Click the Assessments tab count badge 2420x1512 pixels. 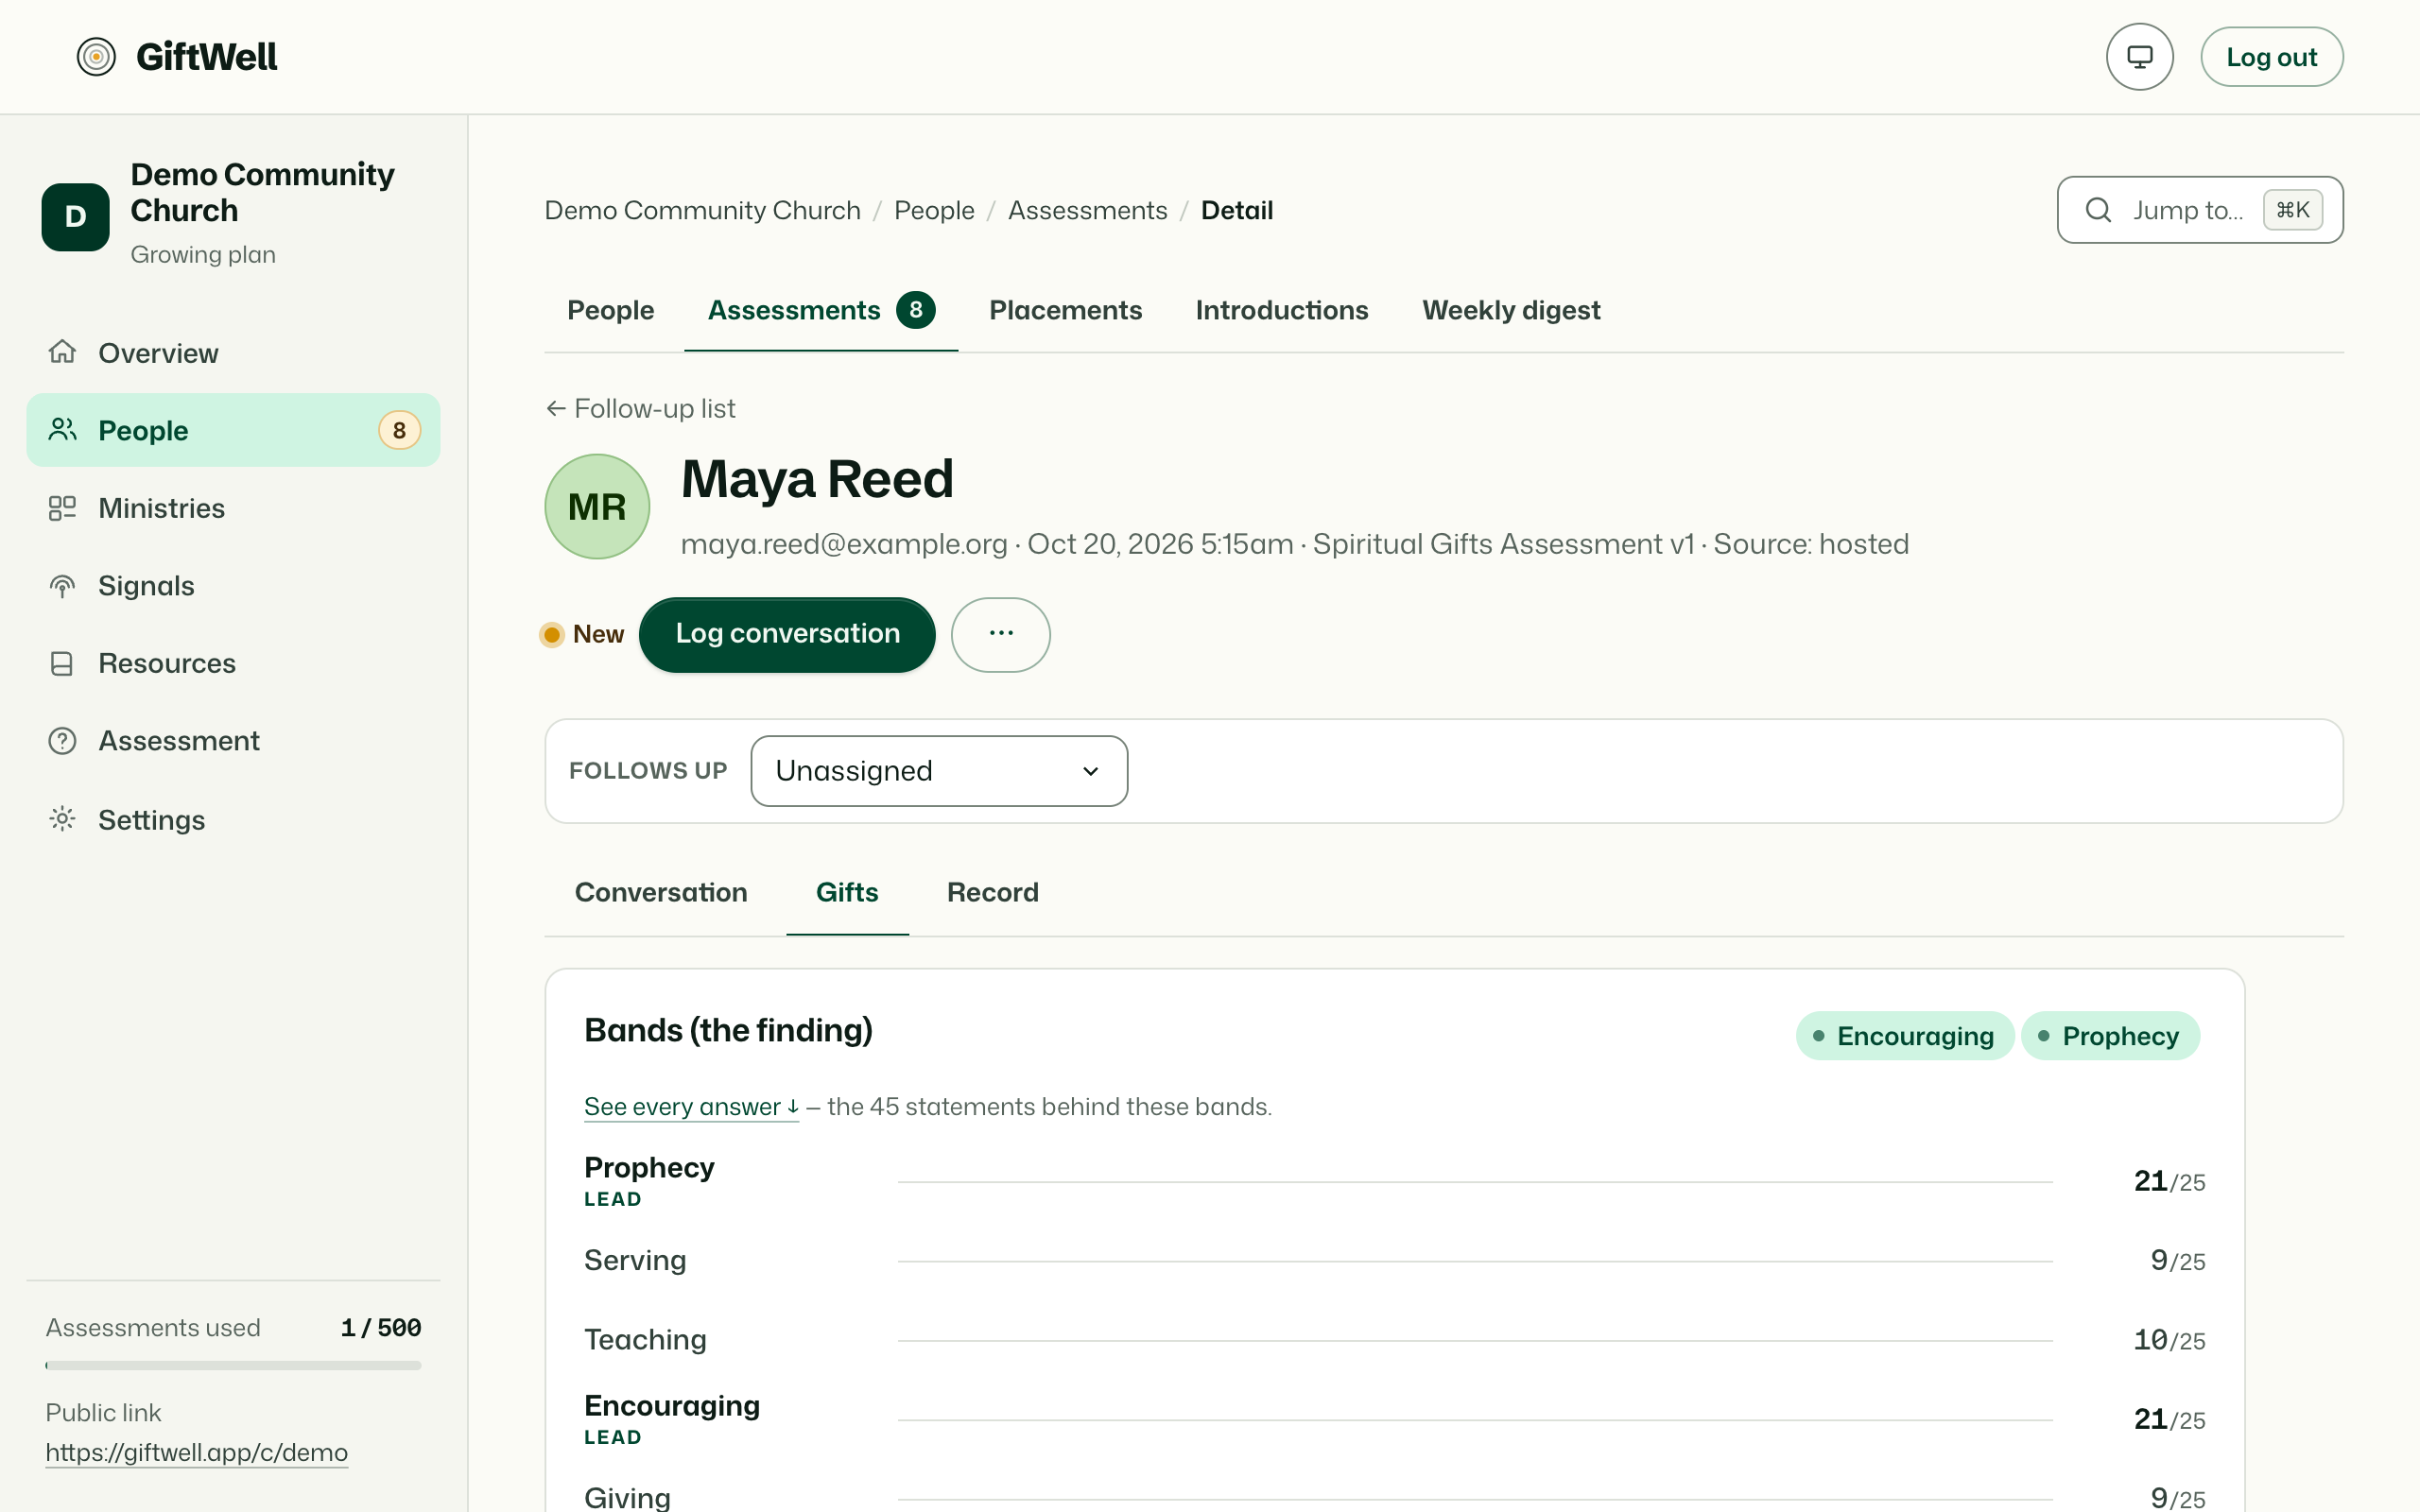(x=915, y=310)
